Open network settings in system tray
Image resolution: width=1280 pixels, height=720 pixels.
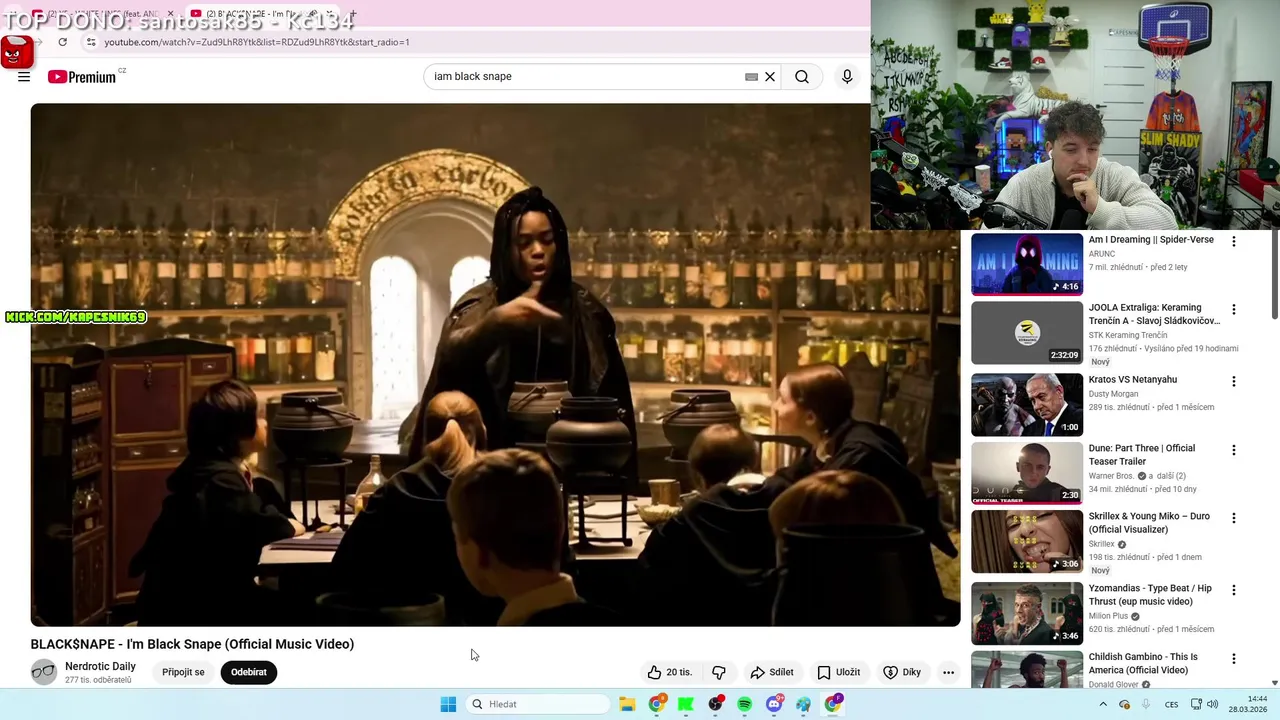click(1196, 704)
